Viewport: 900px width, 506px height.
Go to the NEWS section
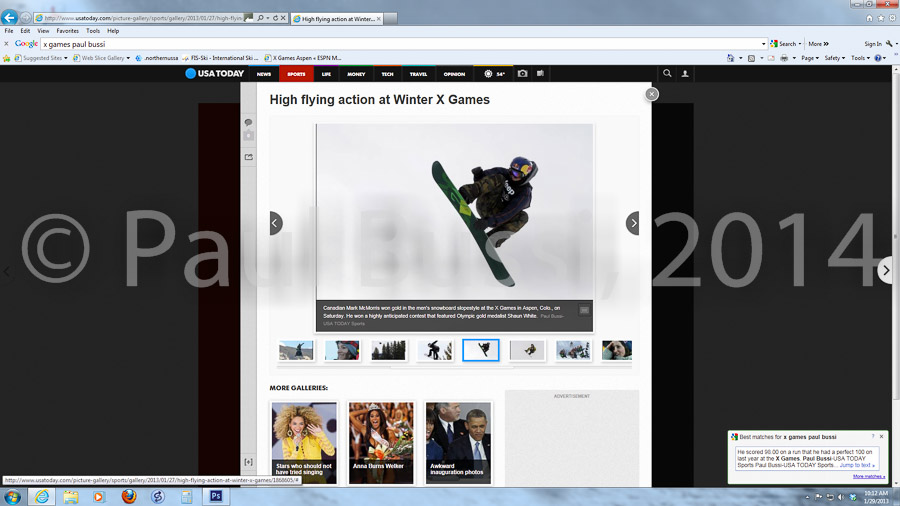(263, 74)
